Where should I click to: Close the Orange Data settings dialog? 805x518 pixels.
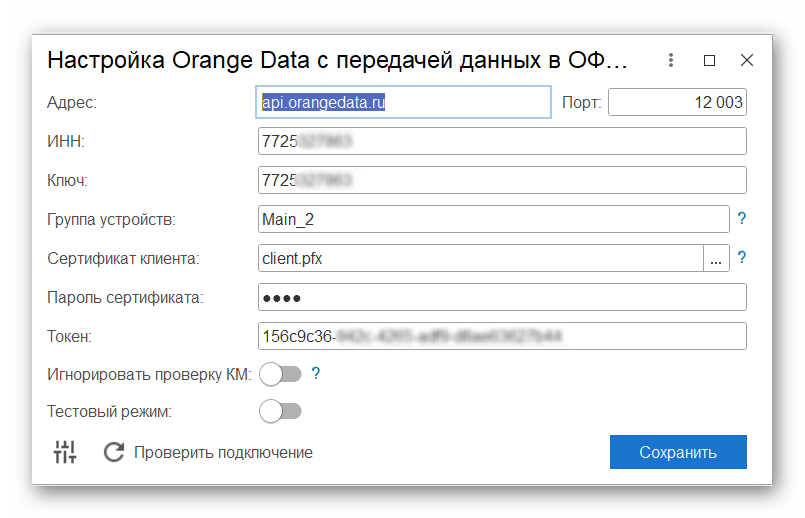[x=746, y=60]
